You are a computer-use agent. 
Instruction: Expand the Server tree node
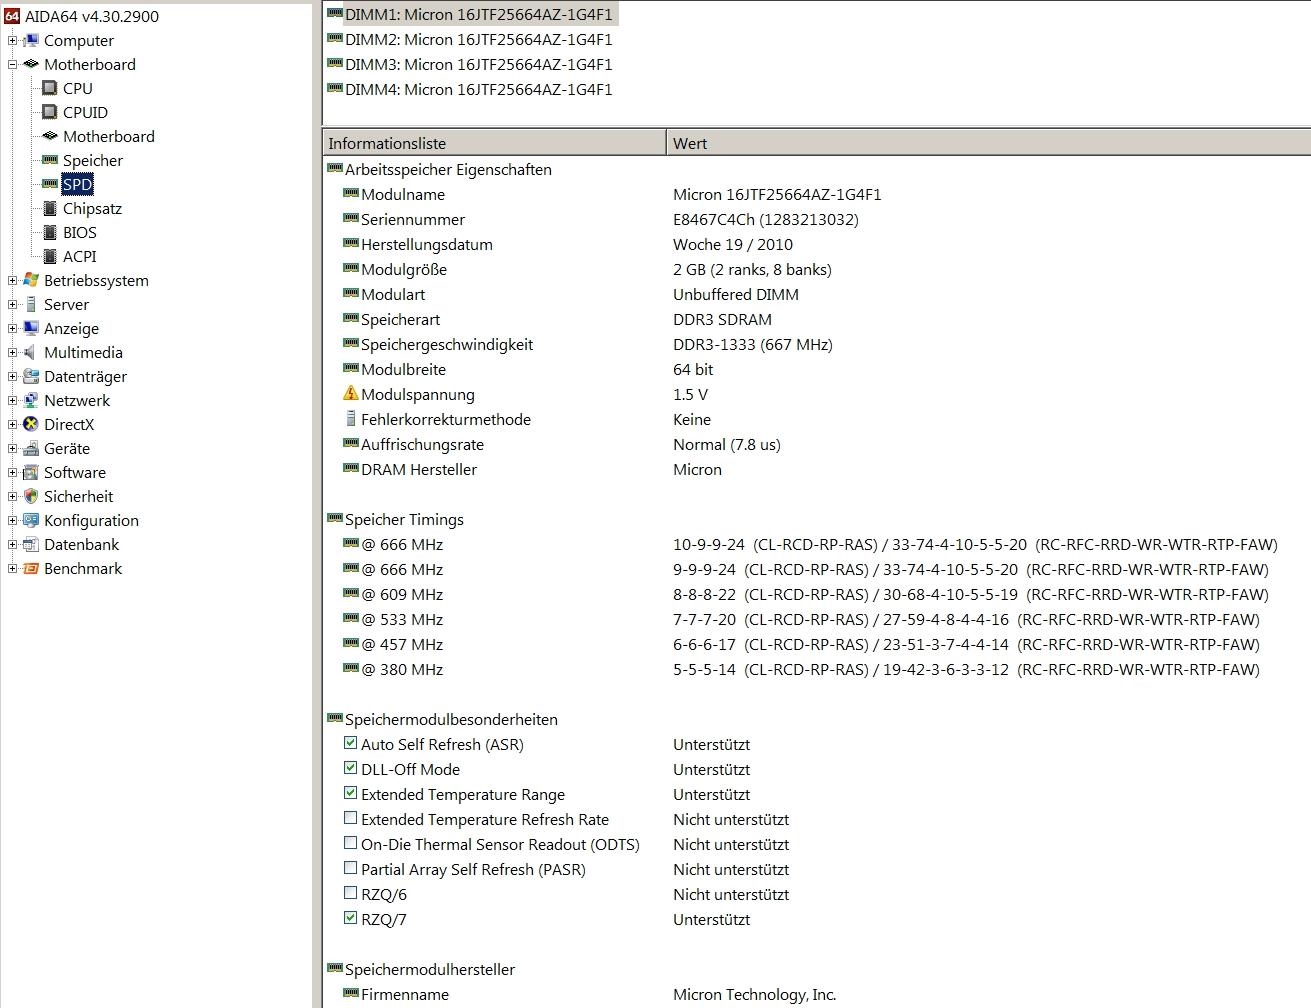tap(12, 305)
